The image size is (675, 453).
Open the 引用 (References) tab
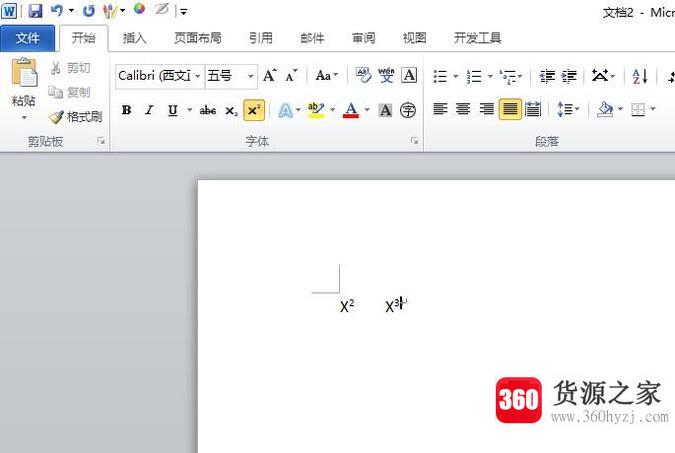pos(261,38)
